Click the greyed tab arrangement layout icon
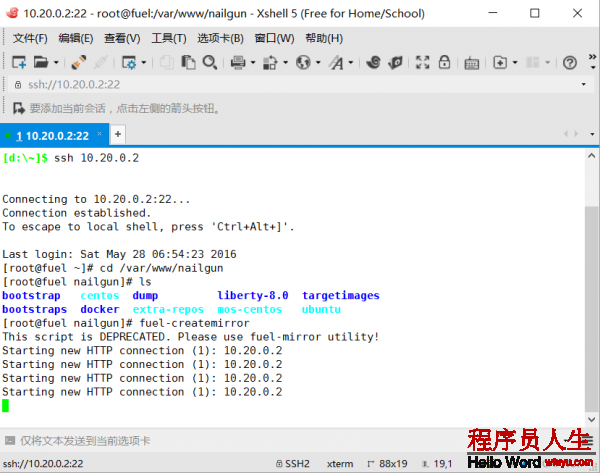This screenshot has height=473, width=600. (x=533, y=62)
